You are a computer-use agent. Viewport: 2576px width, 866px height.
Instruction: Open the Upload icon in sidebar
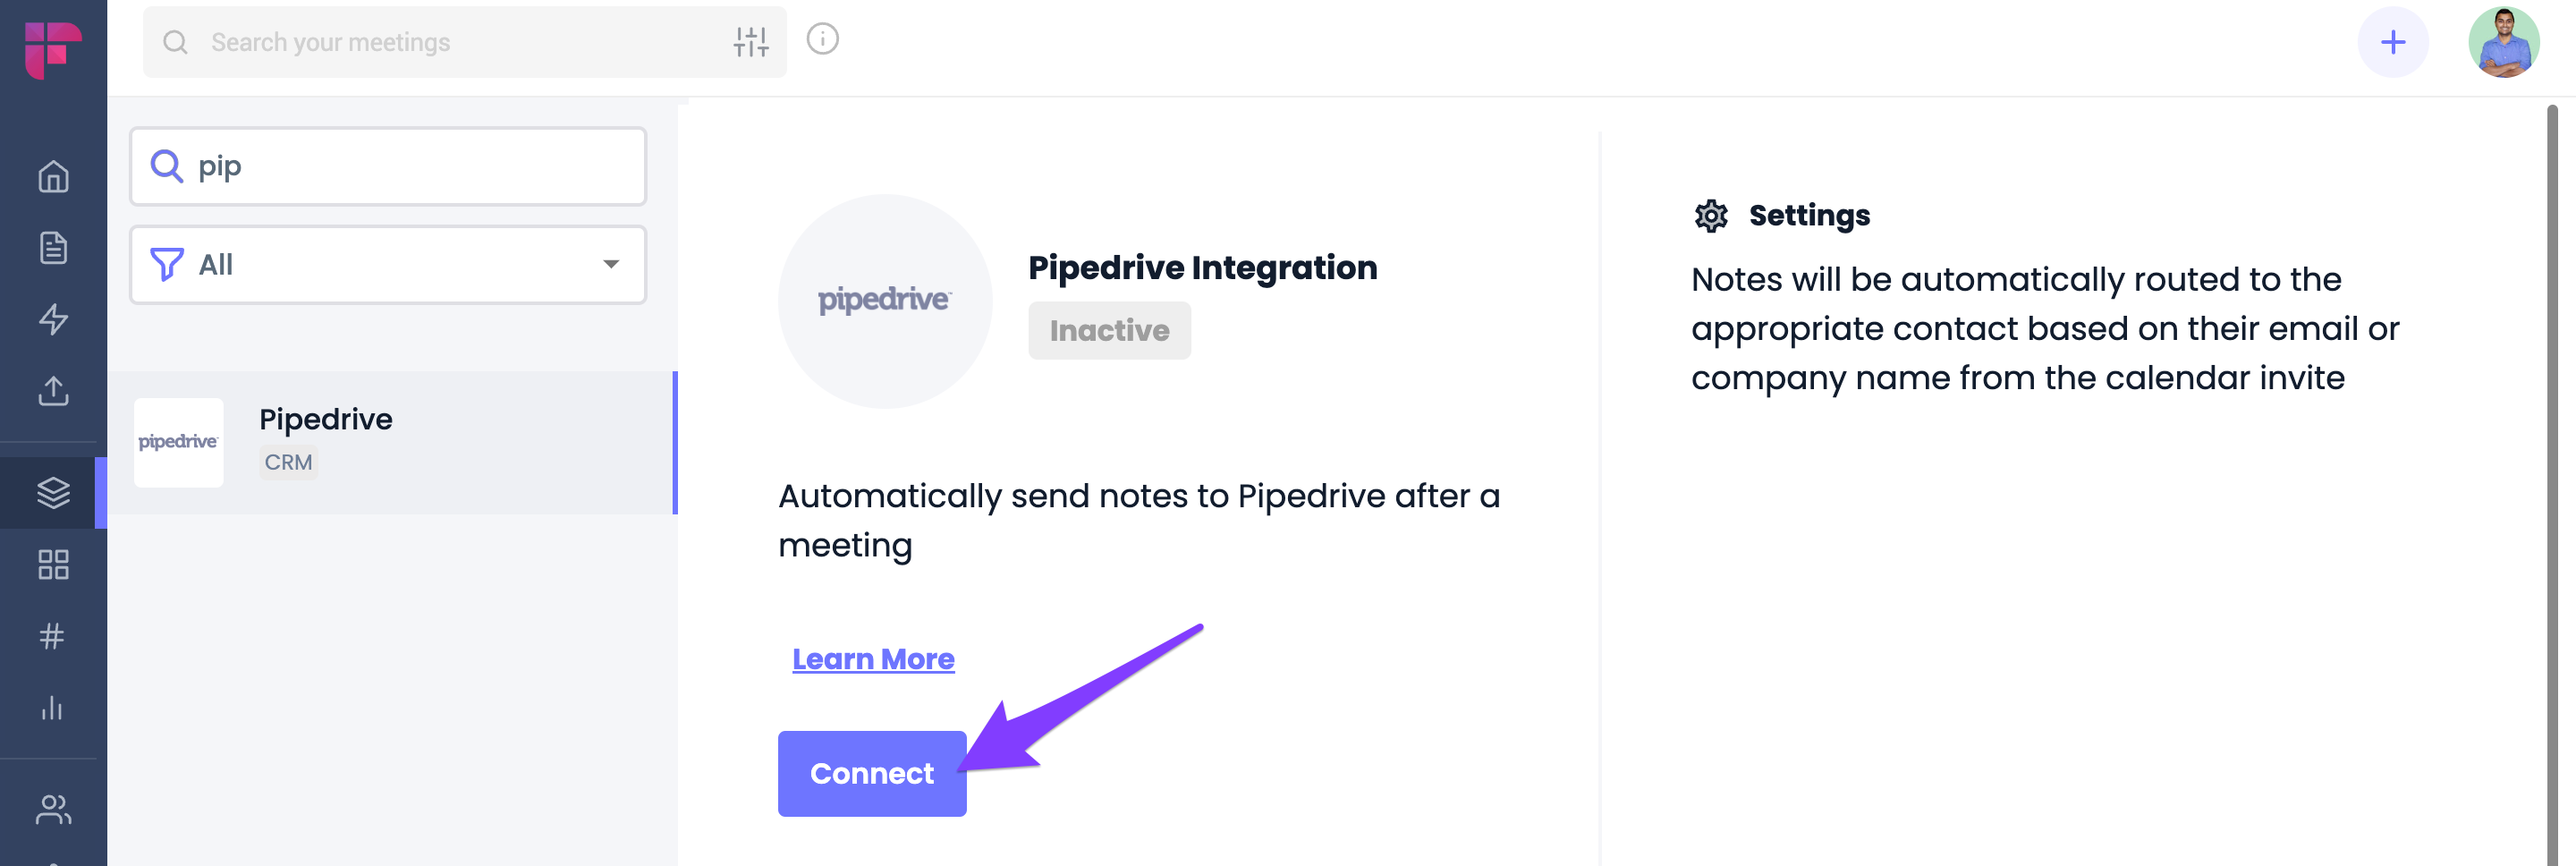point(53,391)
